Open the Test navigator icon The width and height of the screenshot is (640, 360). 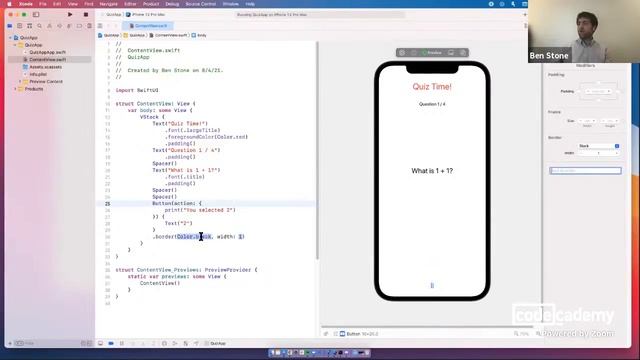[59, 26]
